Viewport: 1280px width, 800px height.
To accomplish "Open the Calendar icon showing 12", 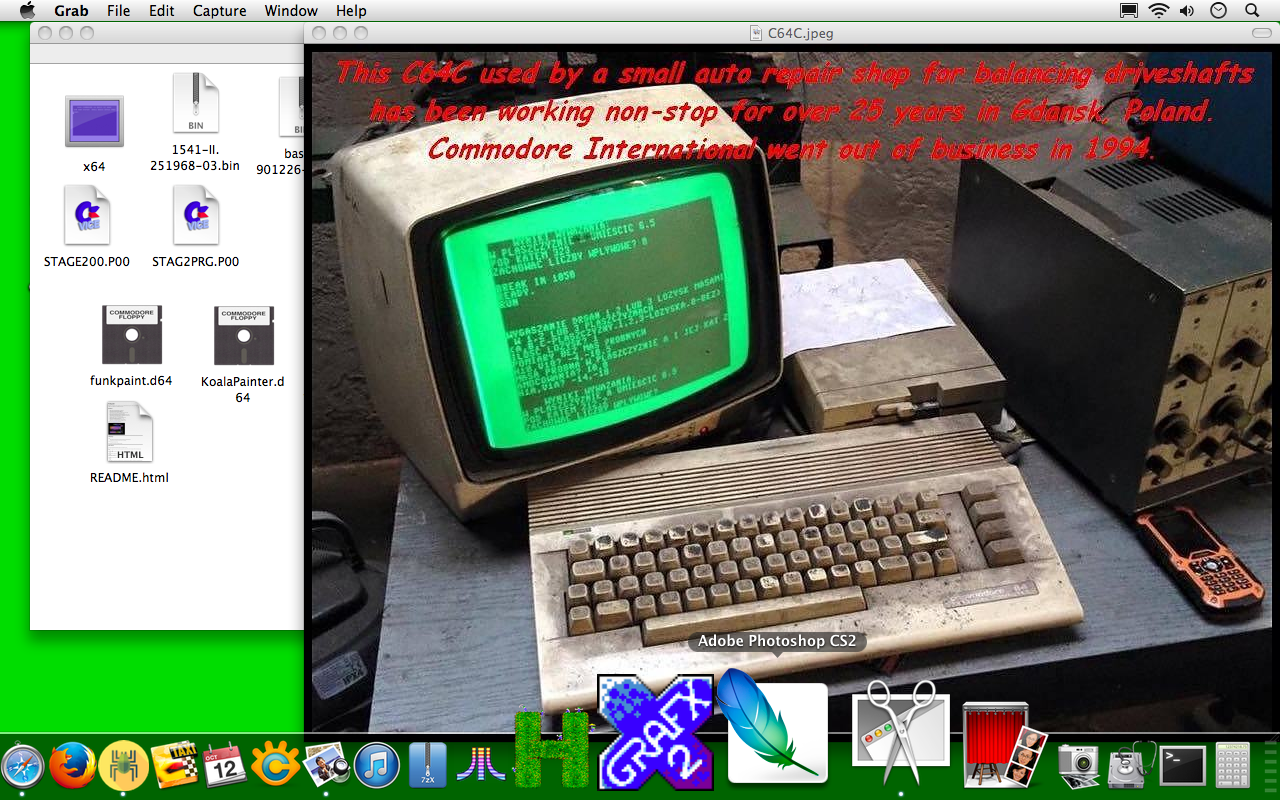I will (x=225, y=766).
